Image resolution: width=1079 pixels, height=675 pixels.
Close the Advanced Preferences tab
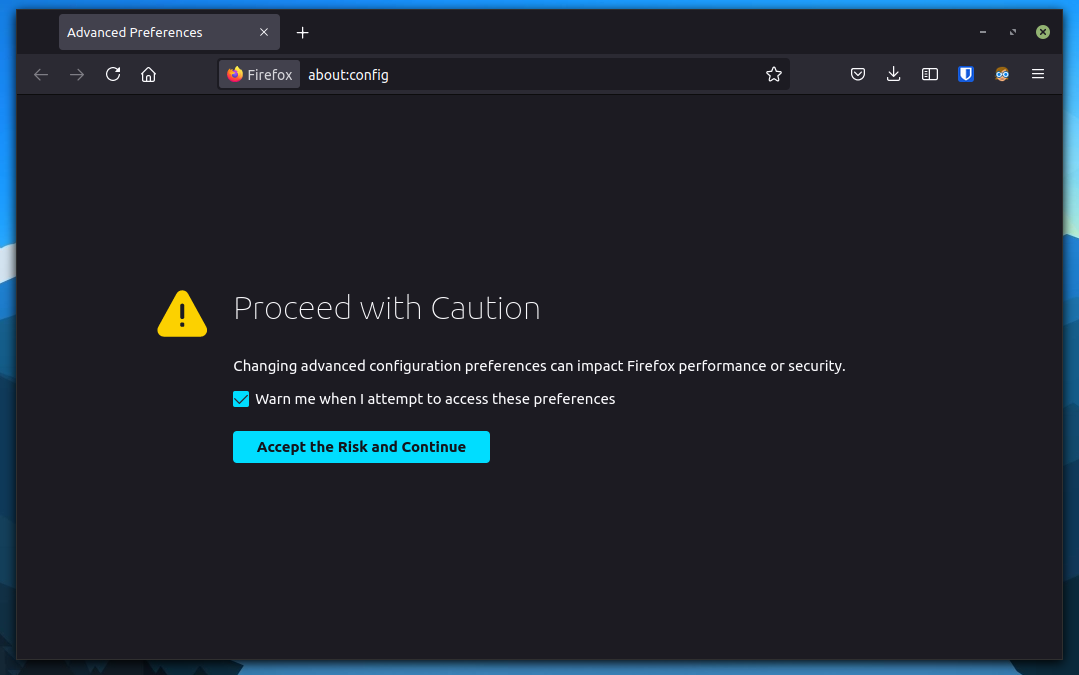pyautogui.click(x=264, y=32)
